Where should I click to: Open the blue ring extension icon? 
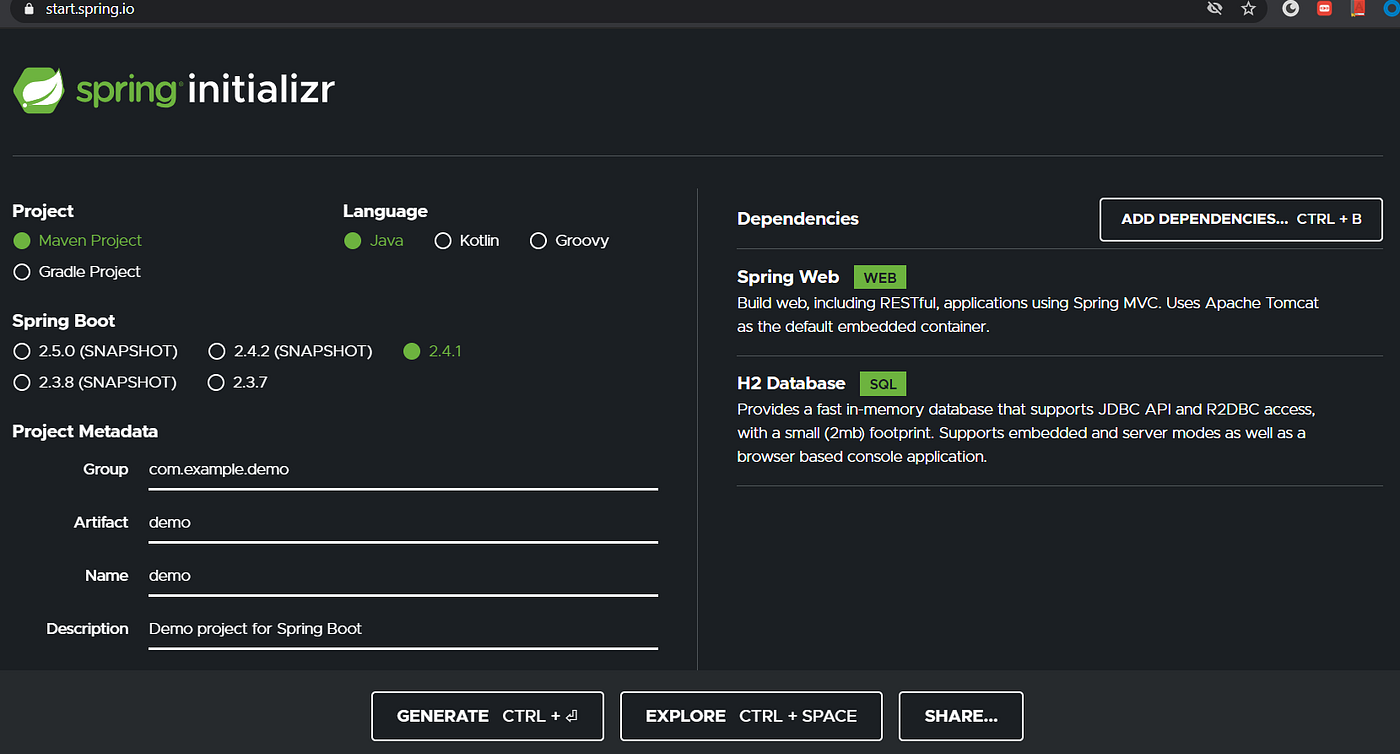click(x=1390, y=9)
